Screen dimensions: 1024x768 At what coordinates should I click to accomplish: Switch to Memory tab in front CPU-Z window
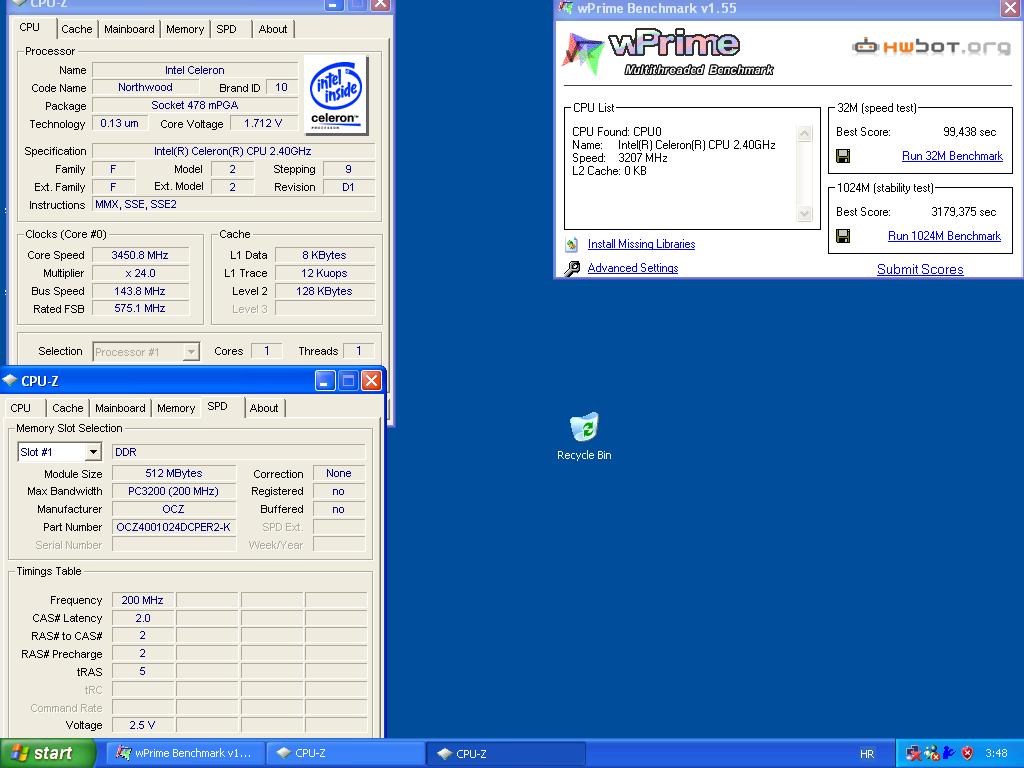click(176, 408)
